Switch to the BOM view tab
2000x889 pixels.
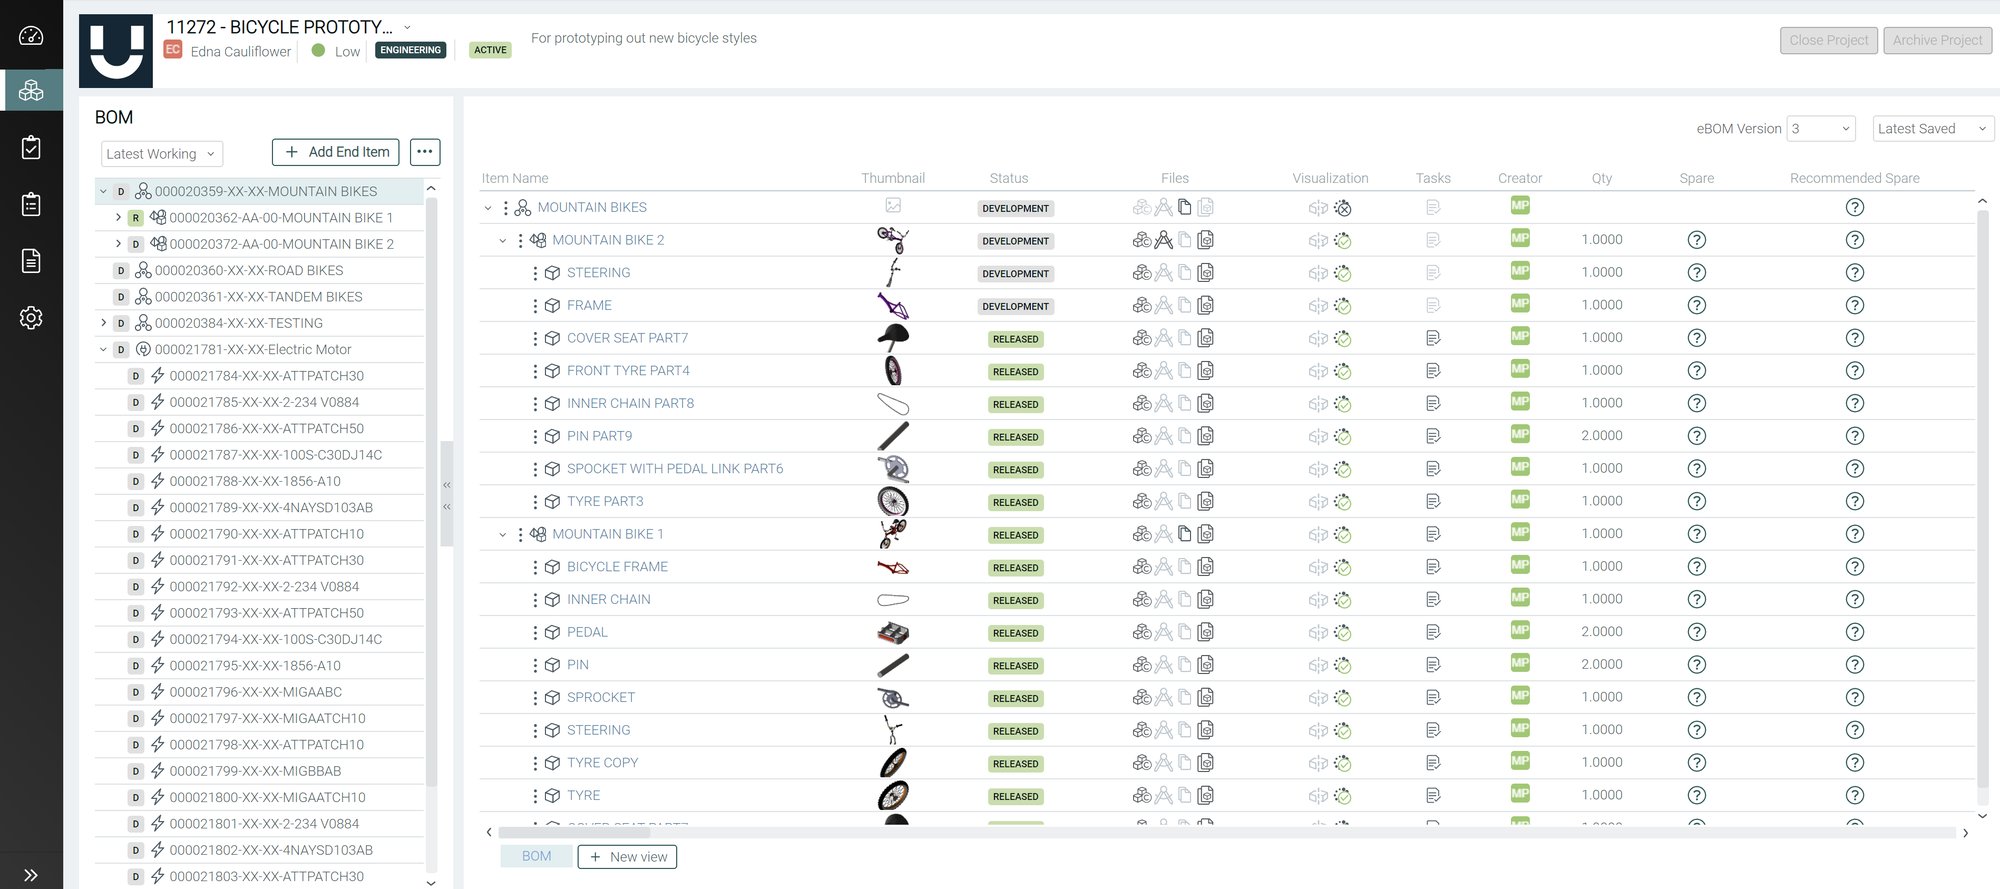click(537, 856)
